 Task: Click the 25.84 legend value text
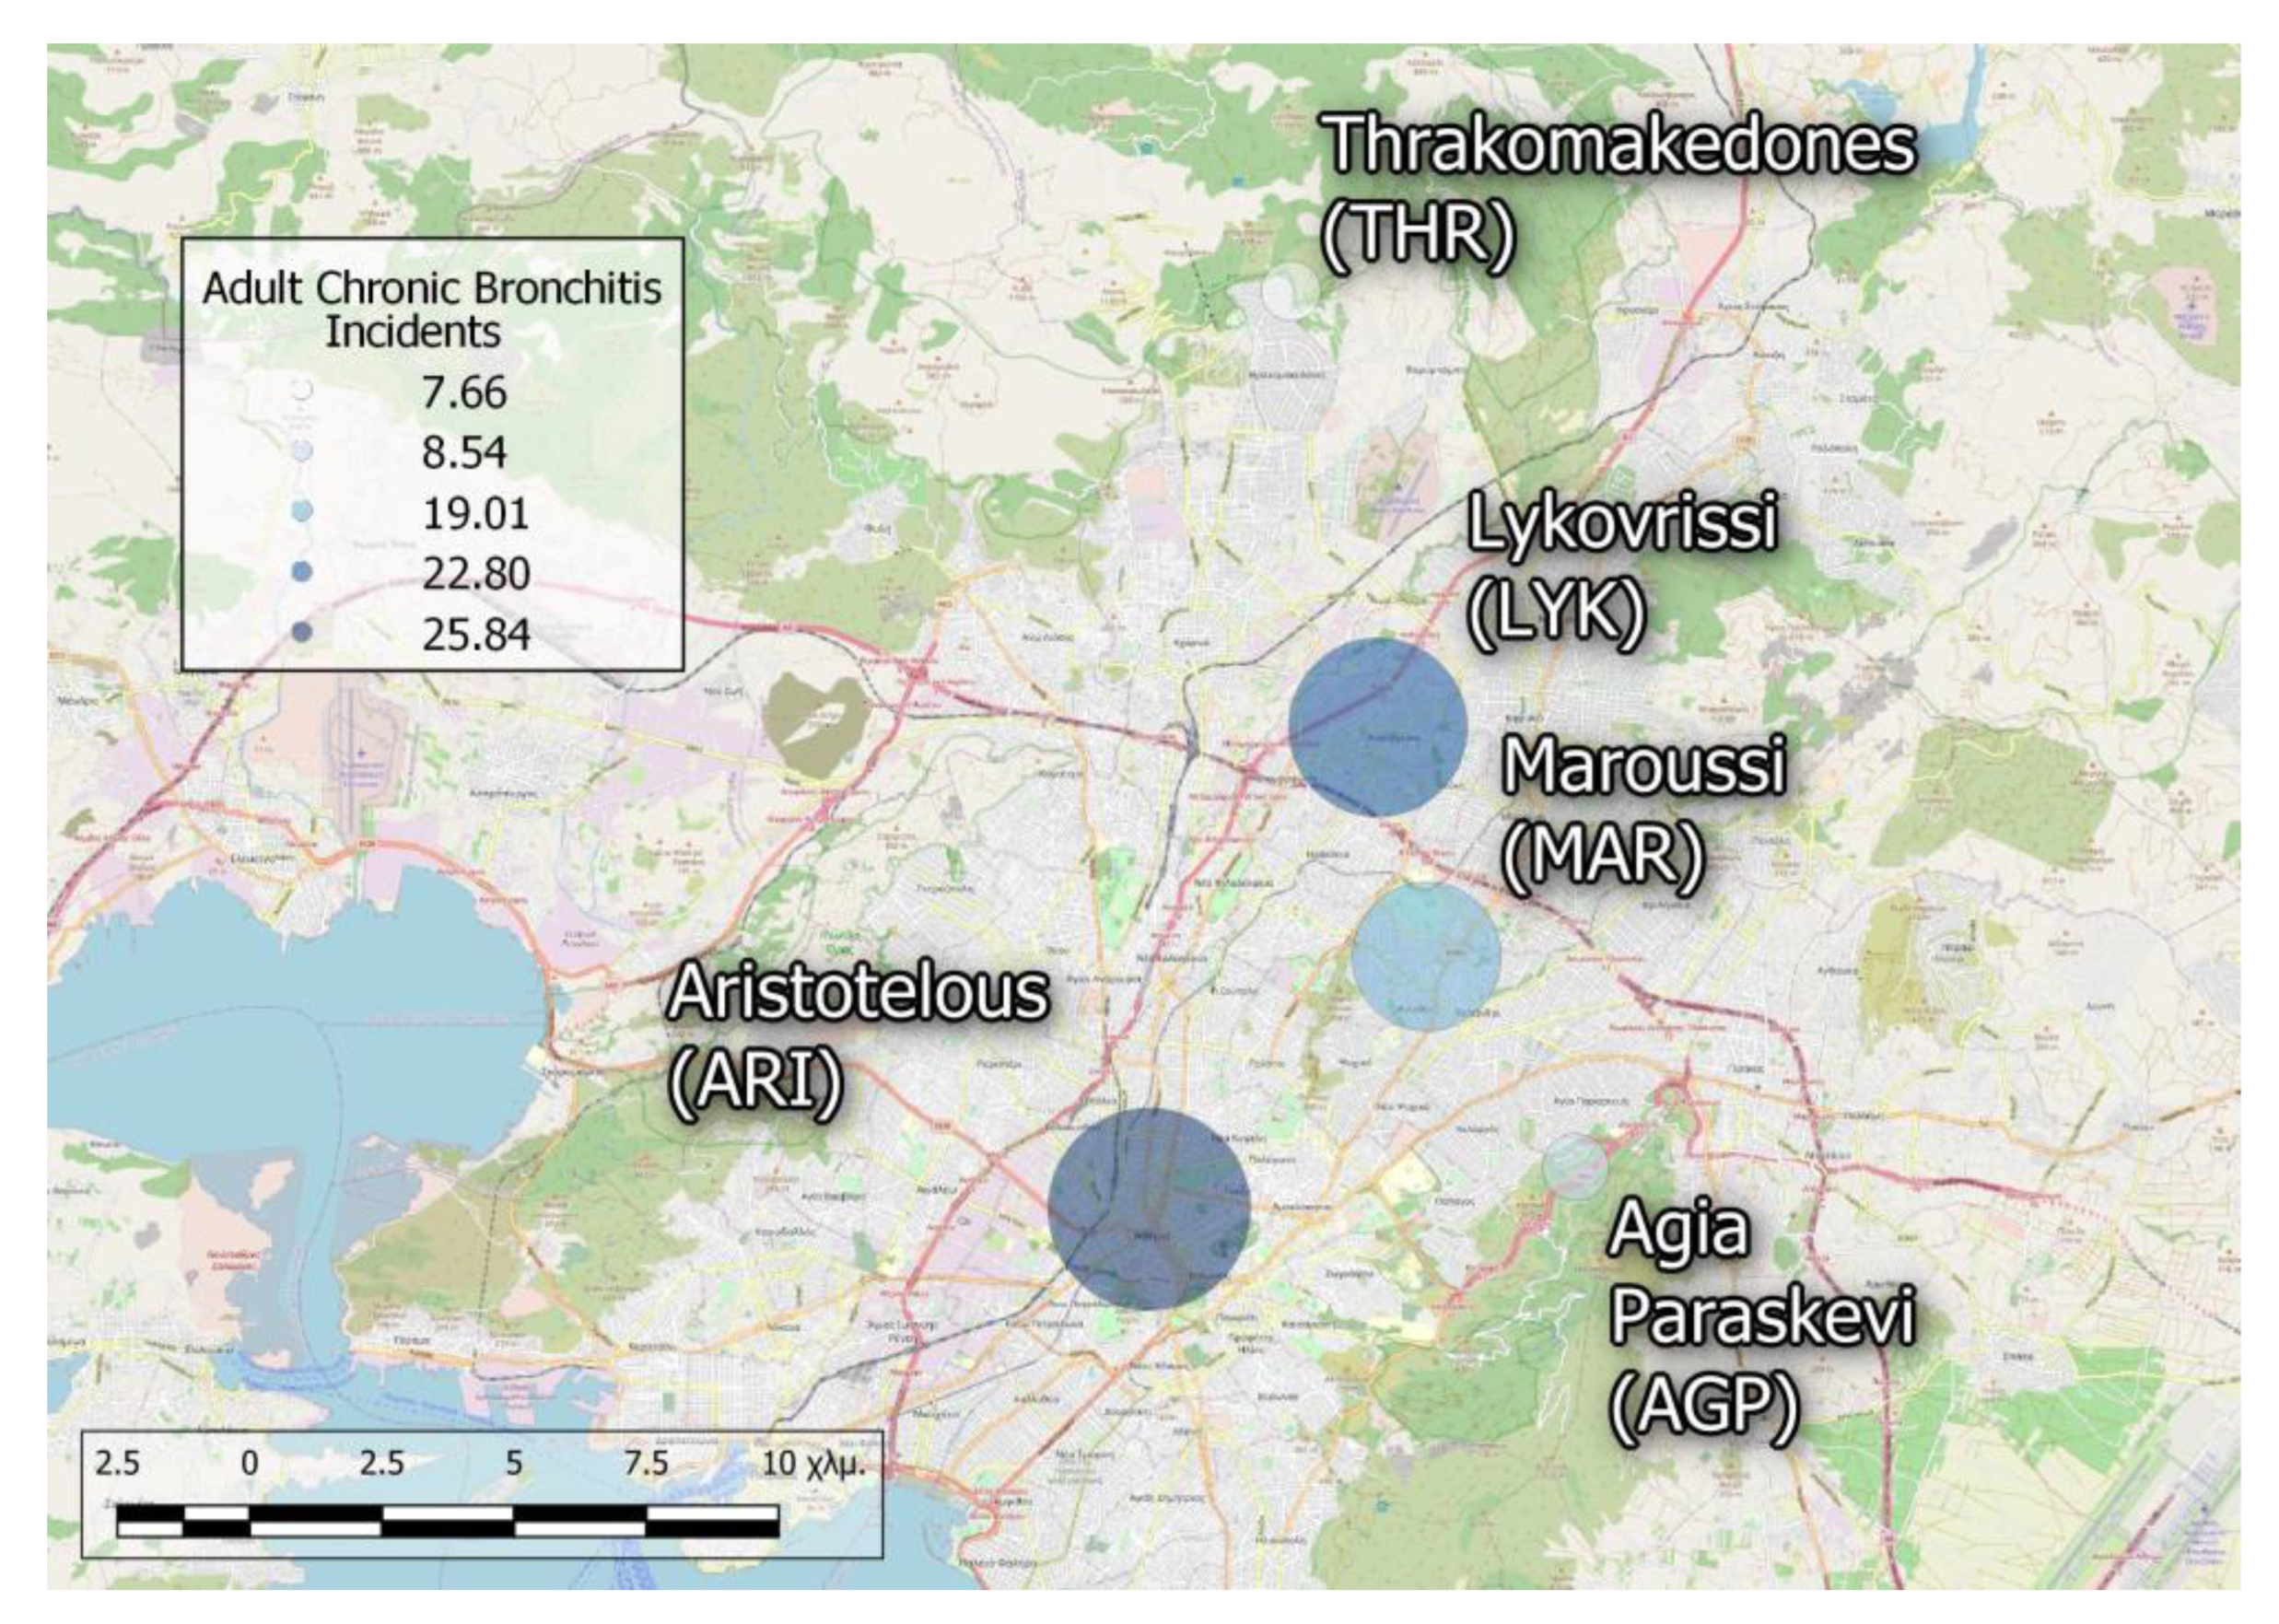coord(476,634)
